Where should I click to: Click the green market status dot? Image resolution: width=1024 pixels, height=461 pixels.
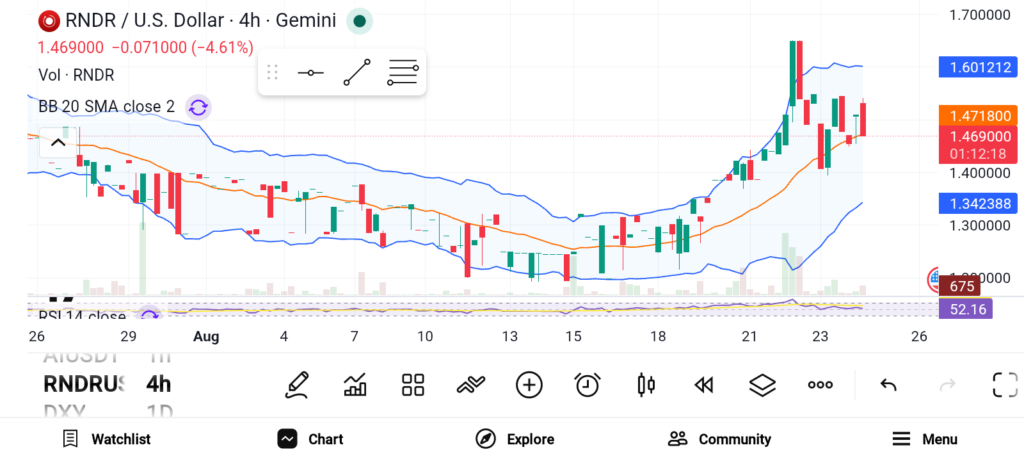point(359,21)
